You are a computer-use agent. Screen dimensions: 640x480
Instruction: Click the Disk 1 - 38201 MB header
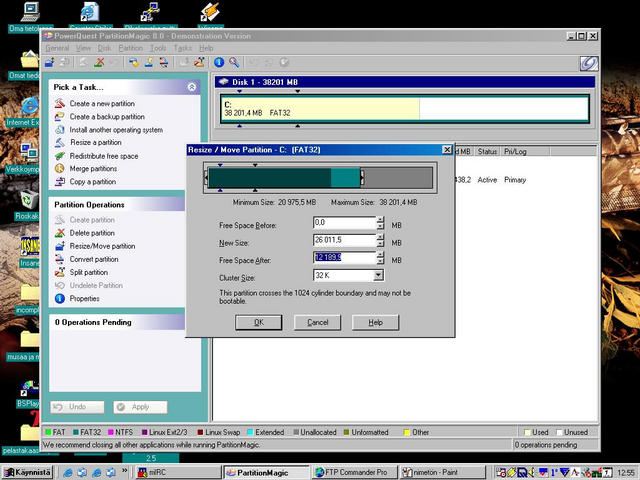click(404, 82)
